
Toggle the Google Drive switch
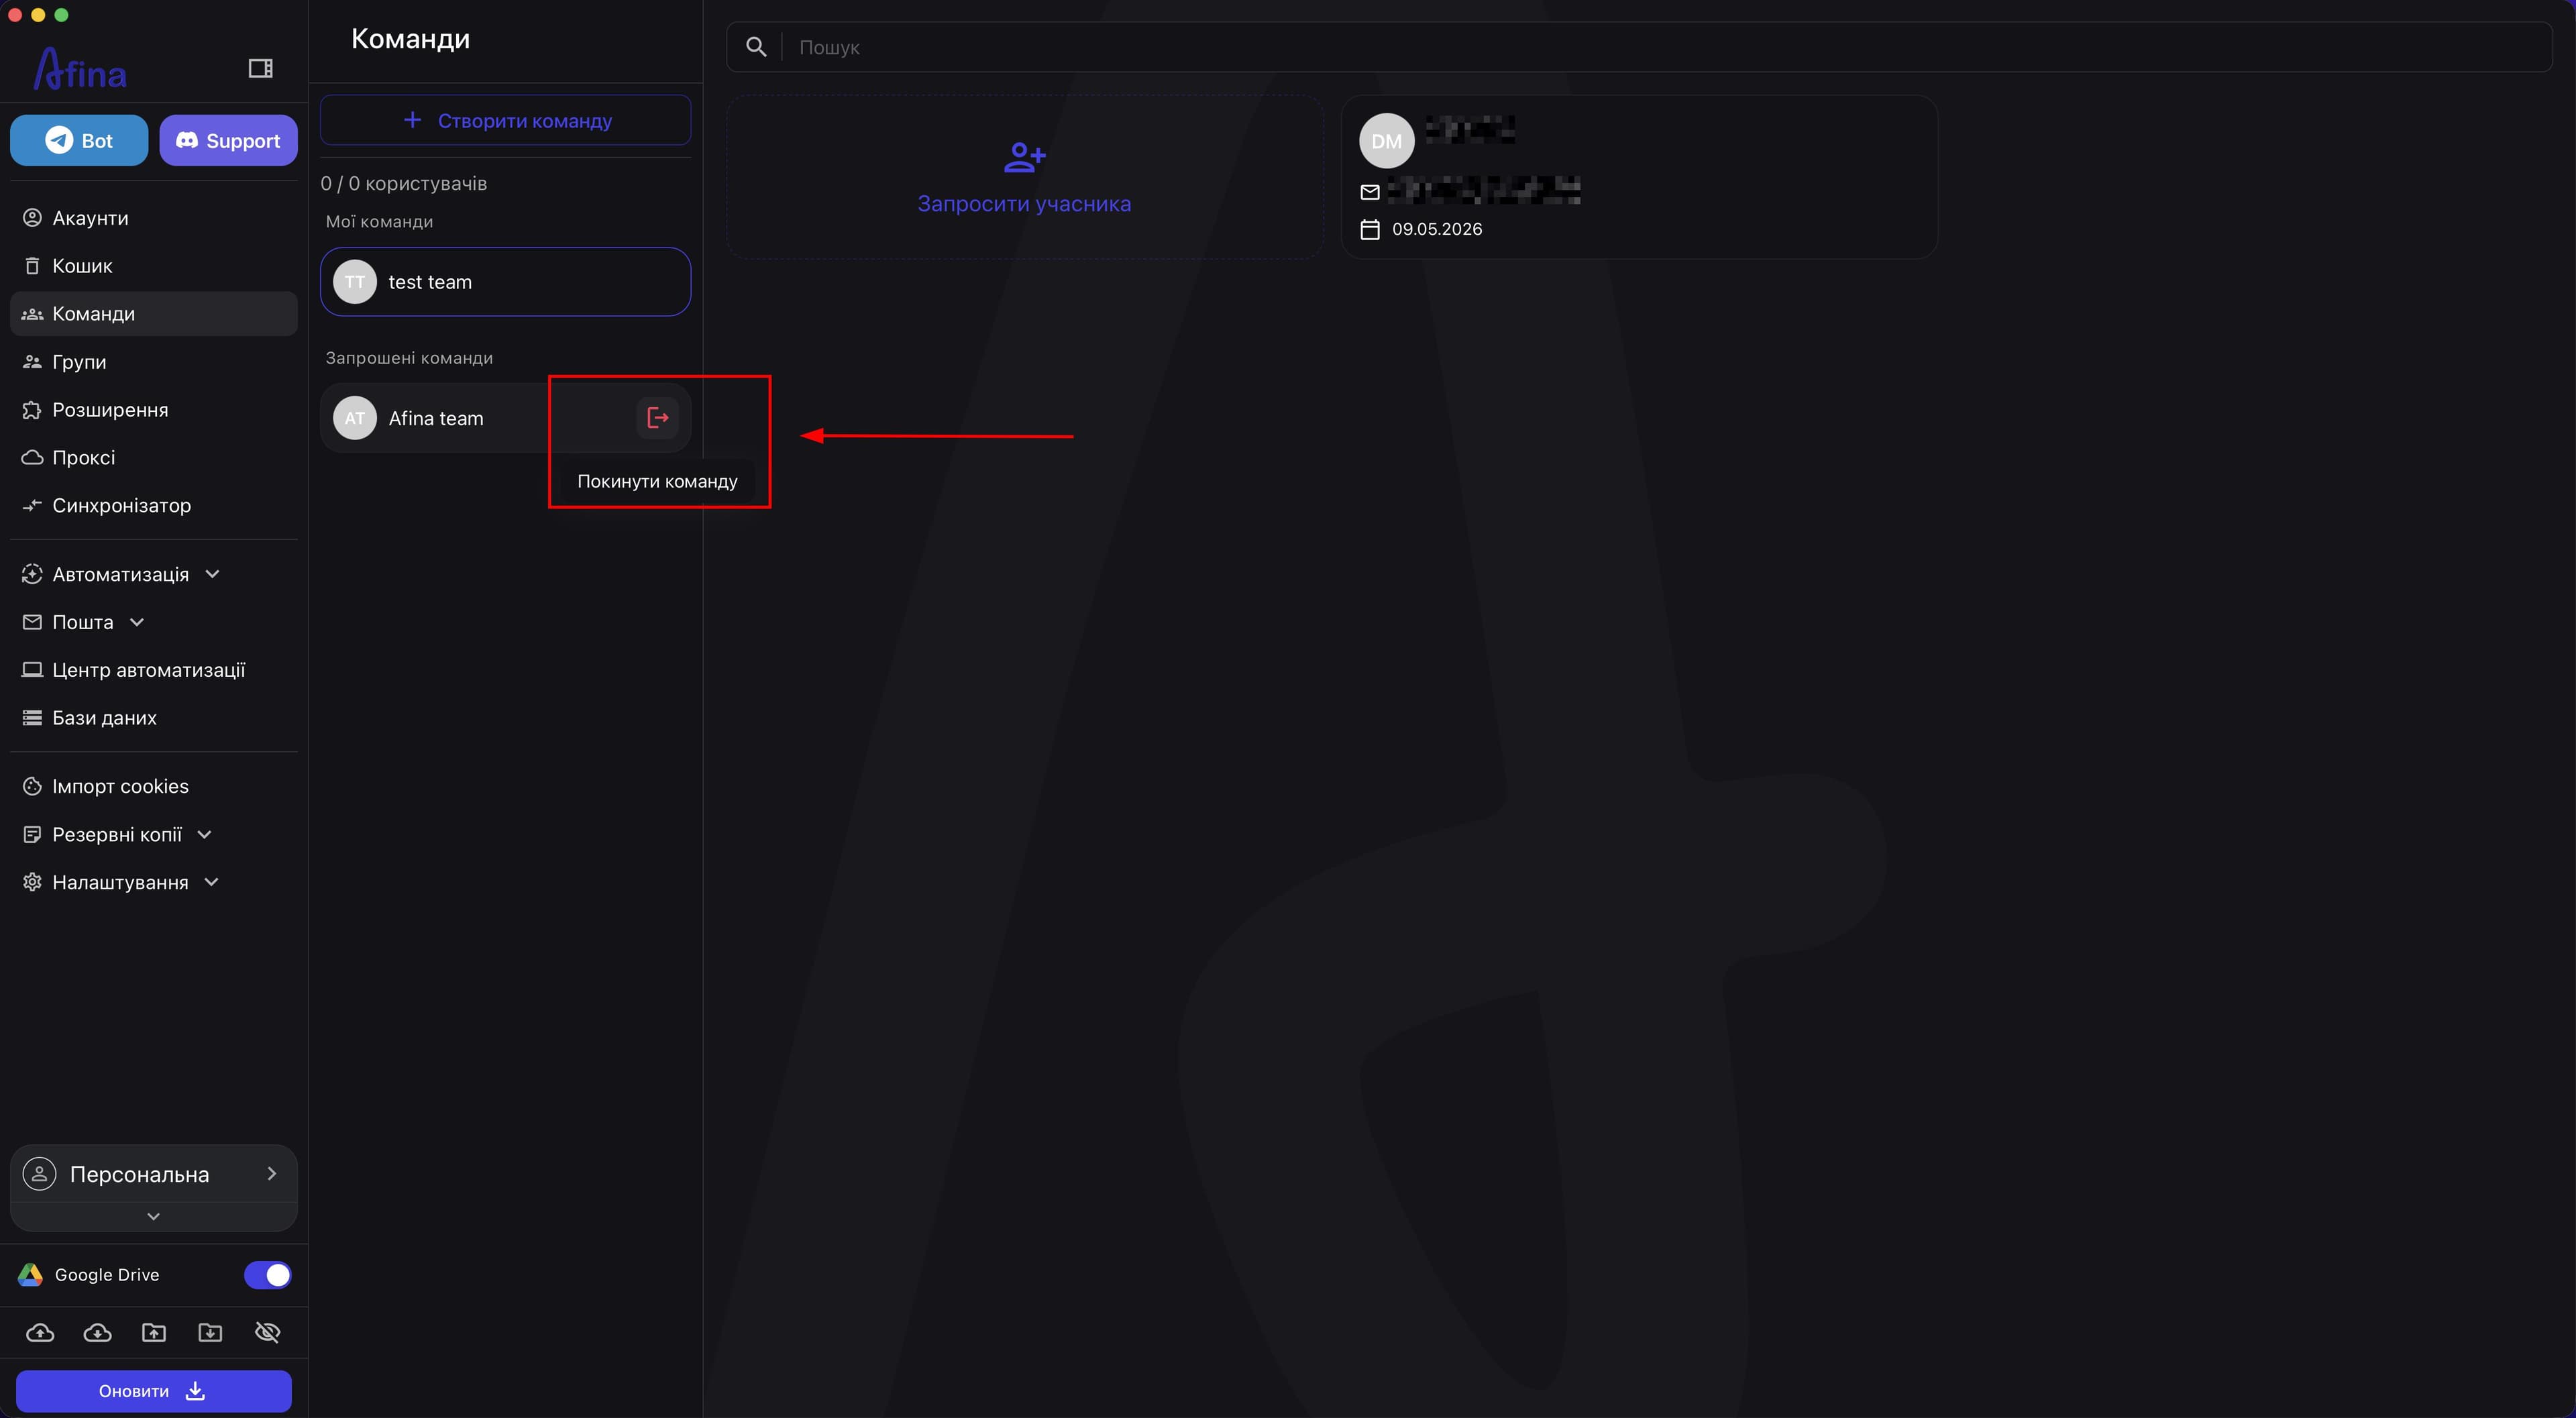[267, 1276]
